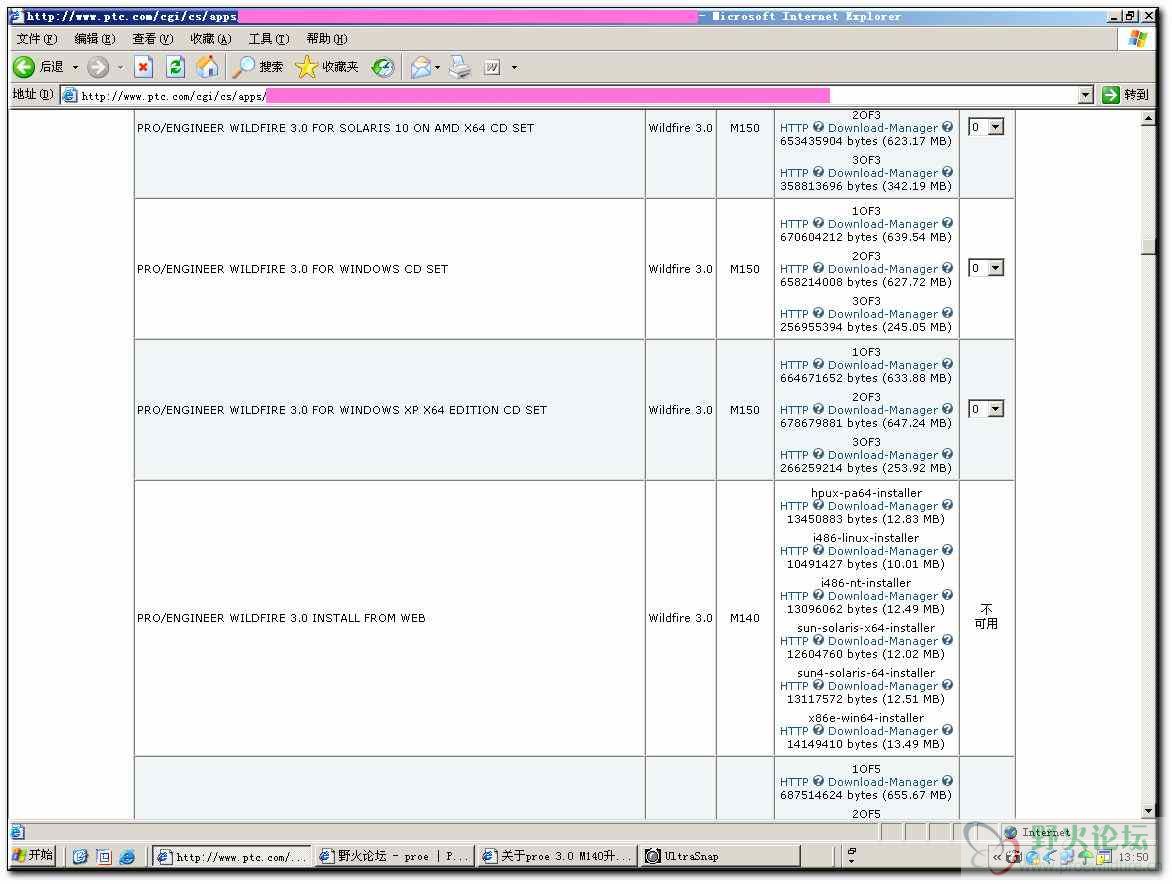The image size is (1172, 884).
Task: Select text PRO/ENGINEER WILDFIRE 3.0 INSTALL FROM WEB
Action: click(282, 619)
